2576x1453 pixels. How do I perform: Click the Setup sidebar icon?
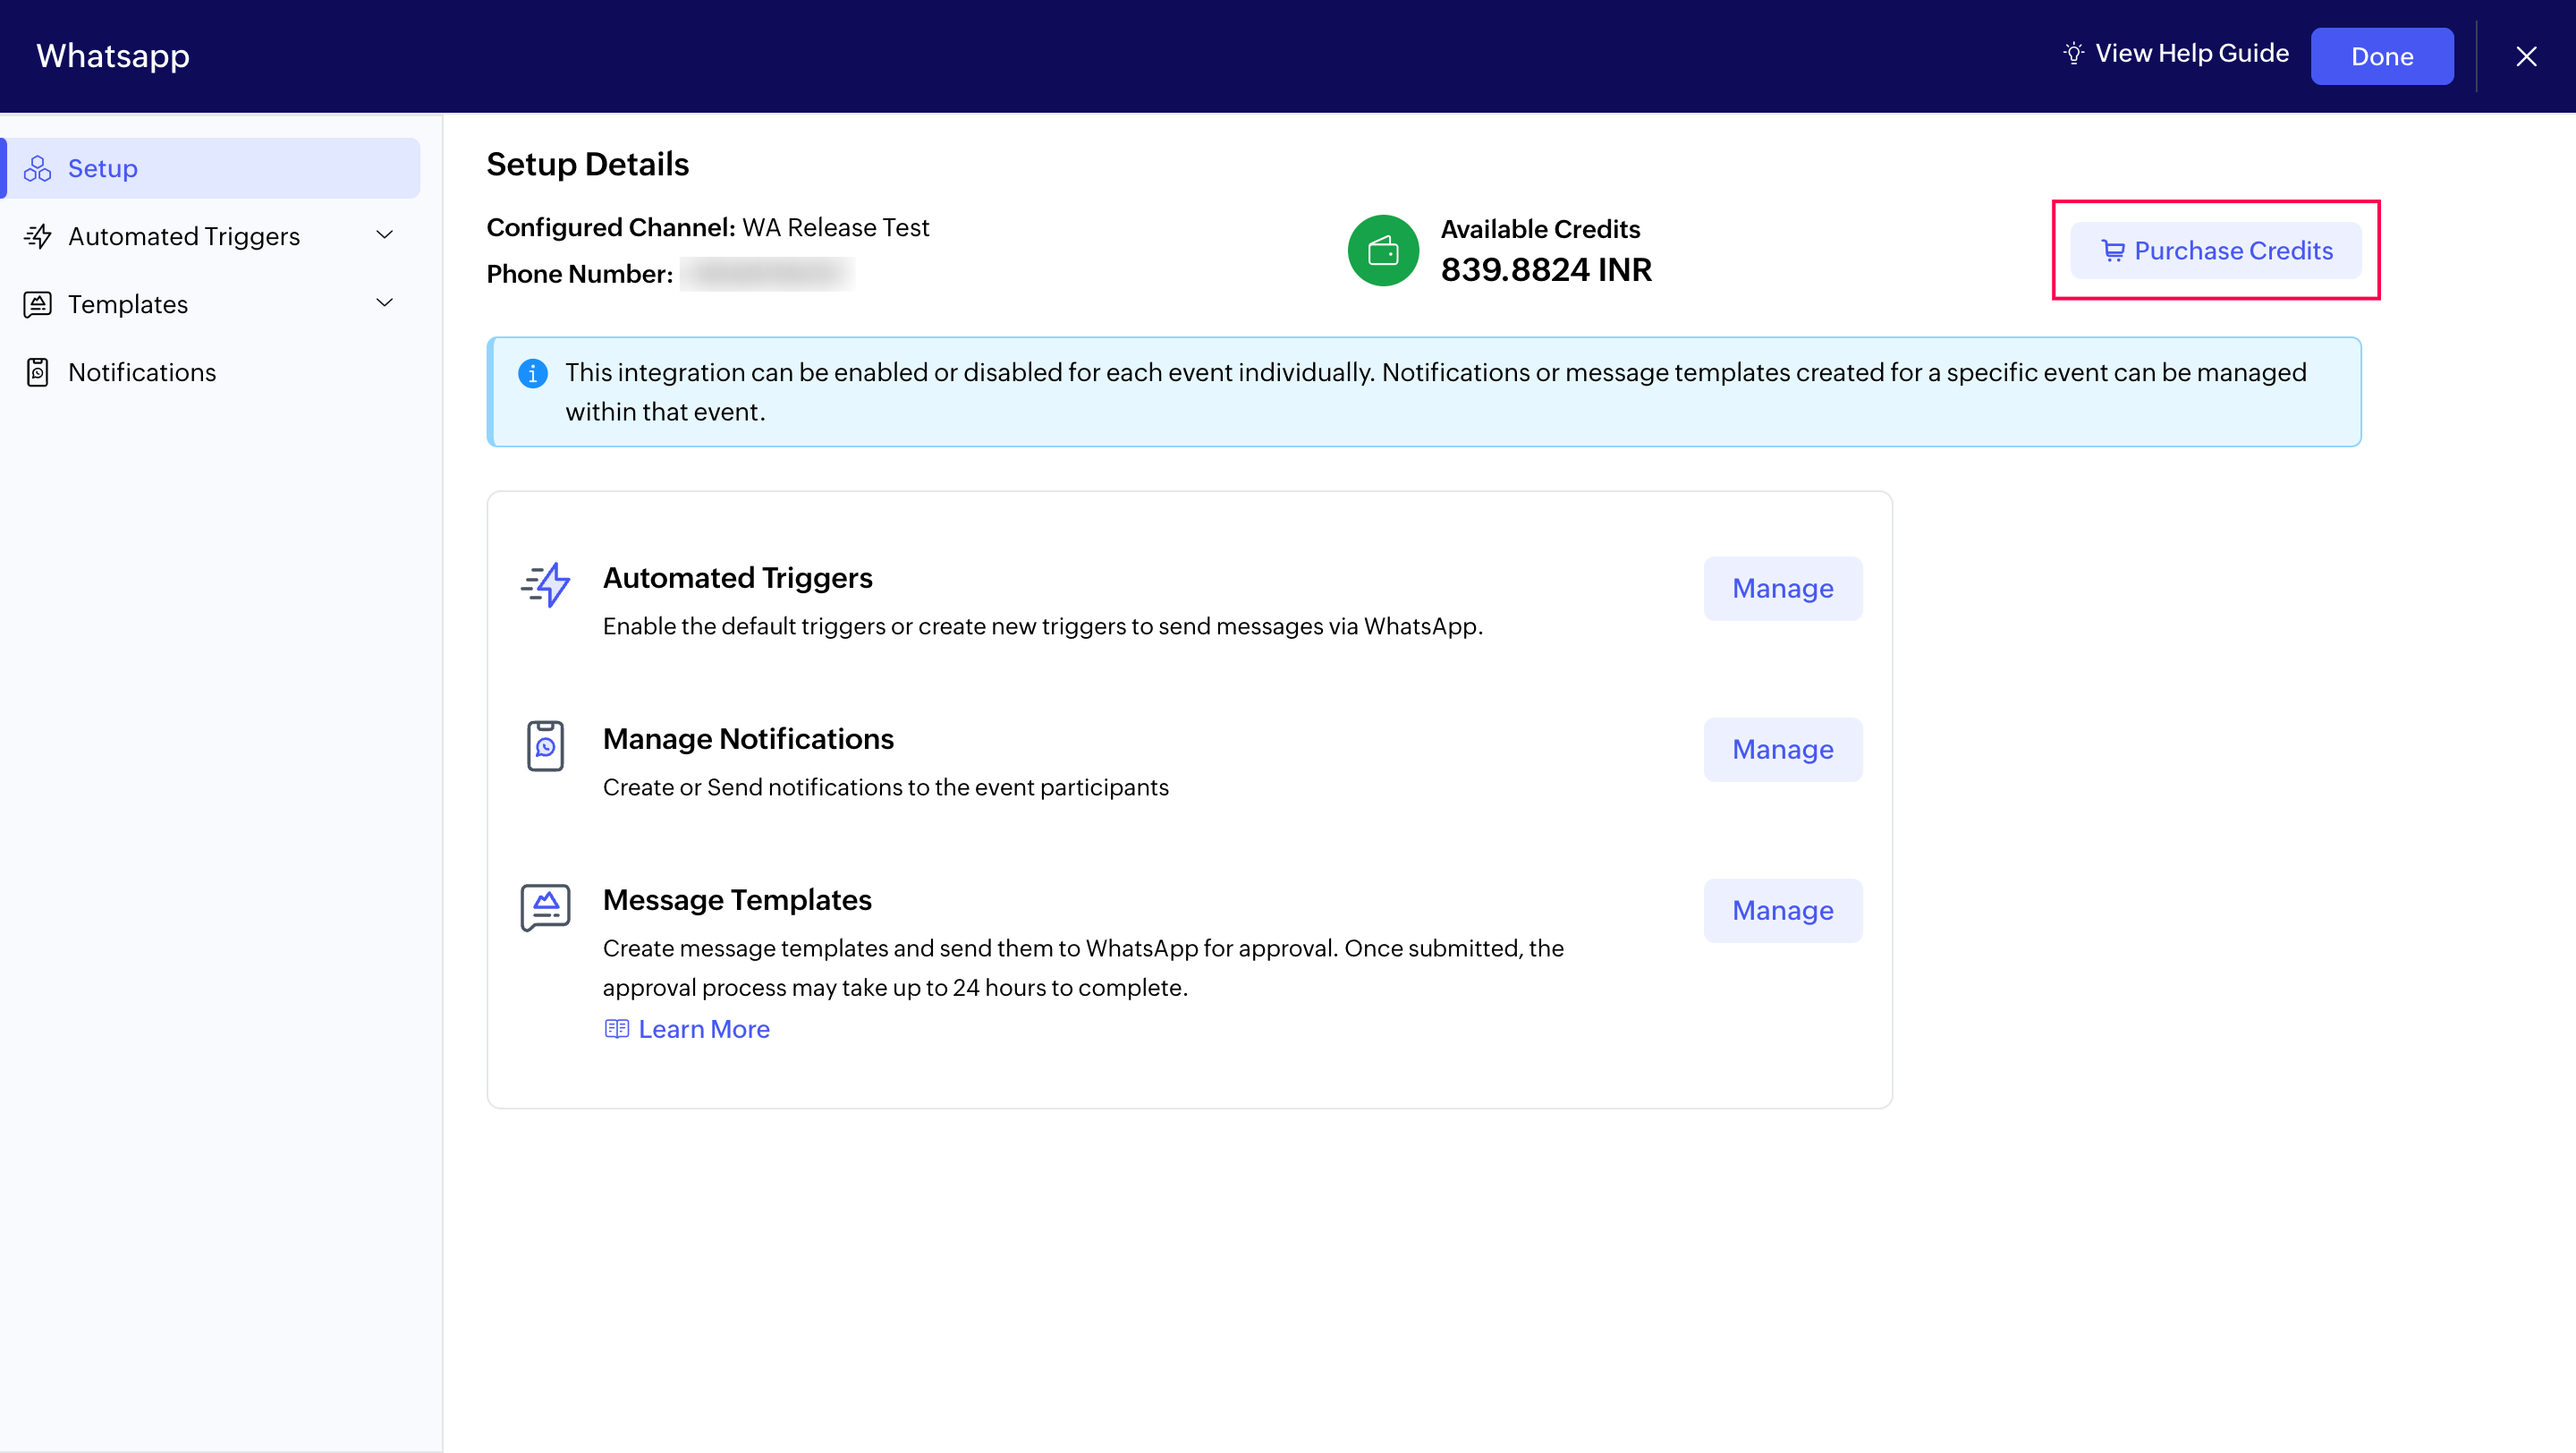point(38,168)
